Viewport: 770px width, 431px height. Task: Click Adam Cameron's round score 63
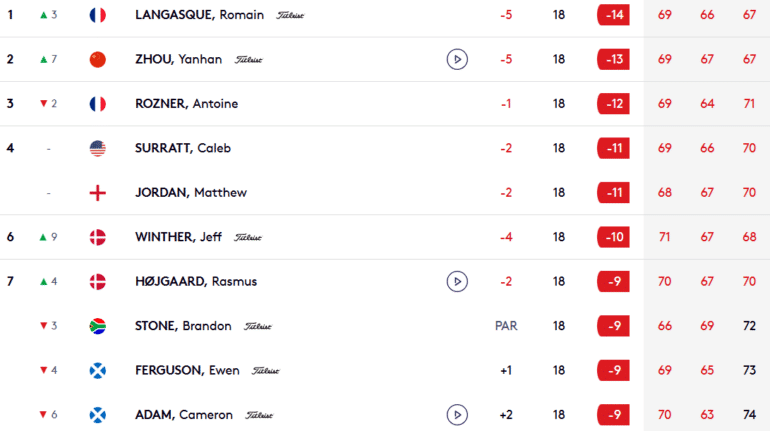pos(707,415)
